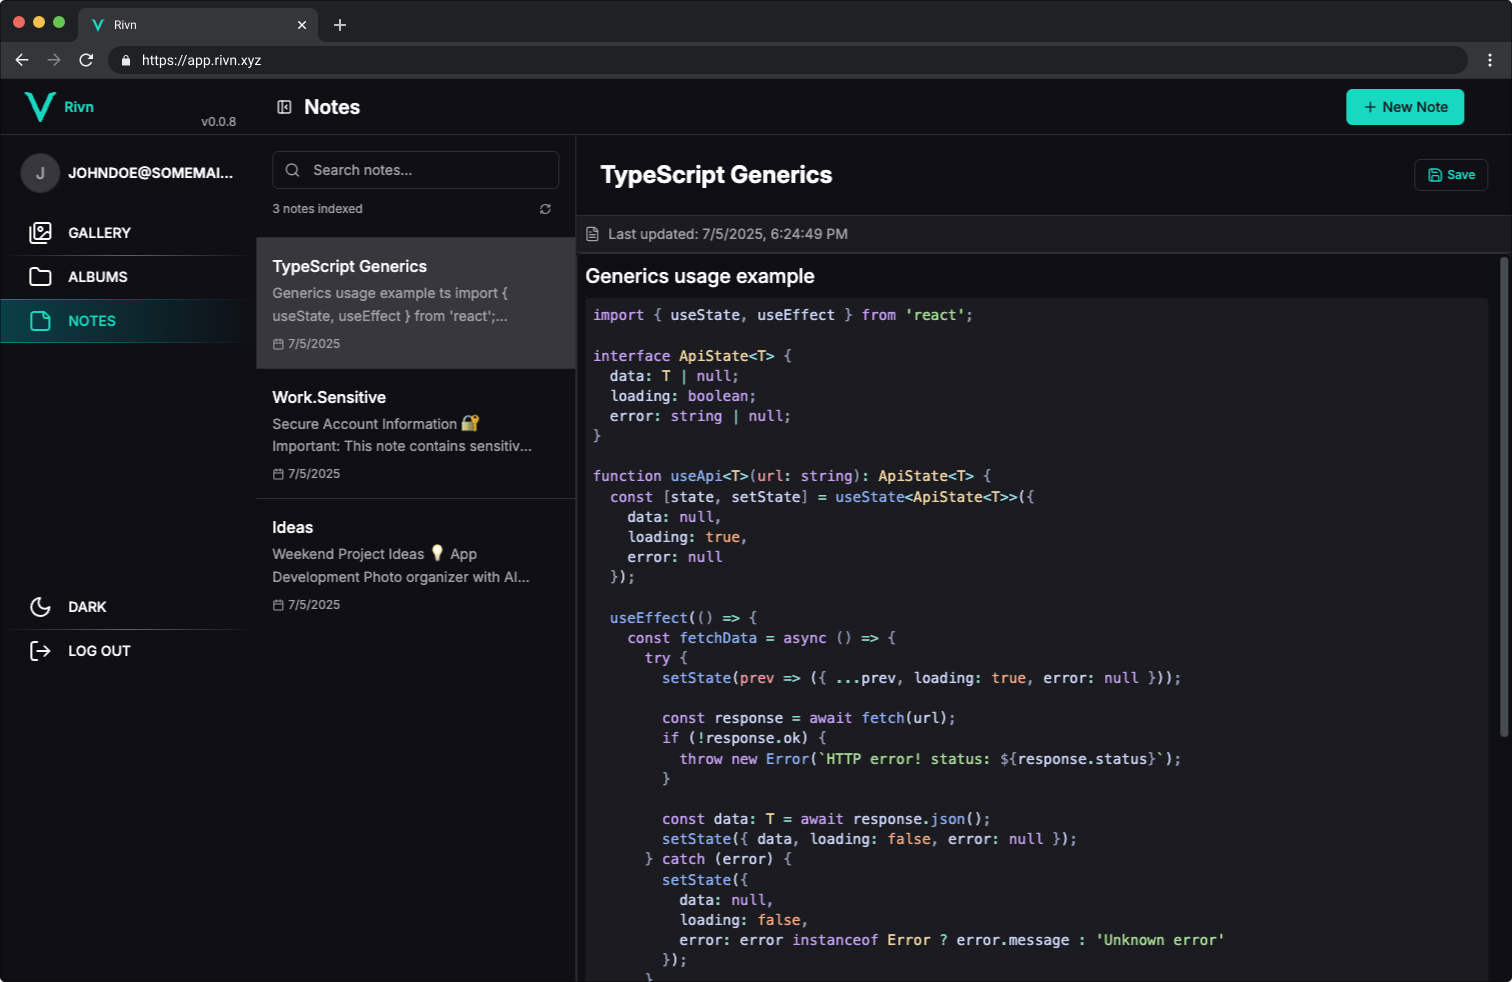Click into the Search notes field
The width and height of the screenshot is (1512, 982).
coord(415,170)
